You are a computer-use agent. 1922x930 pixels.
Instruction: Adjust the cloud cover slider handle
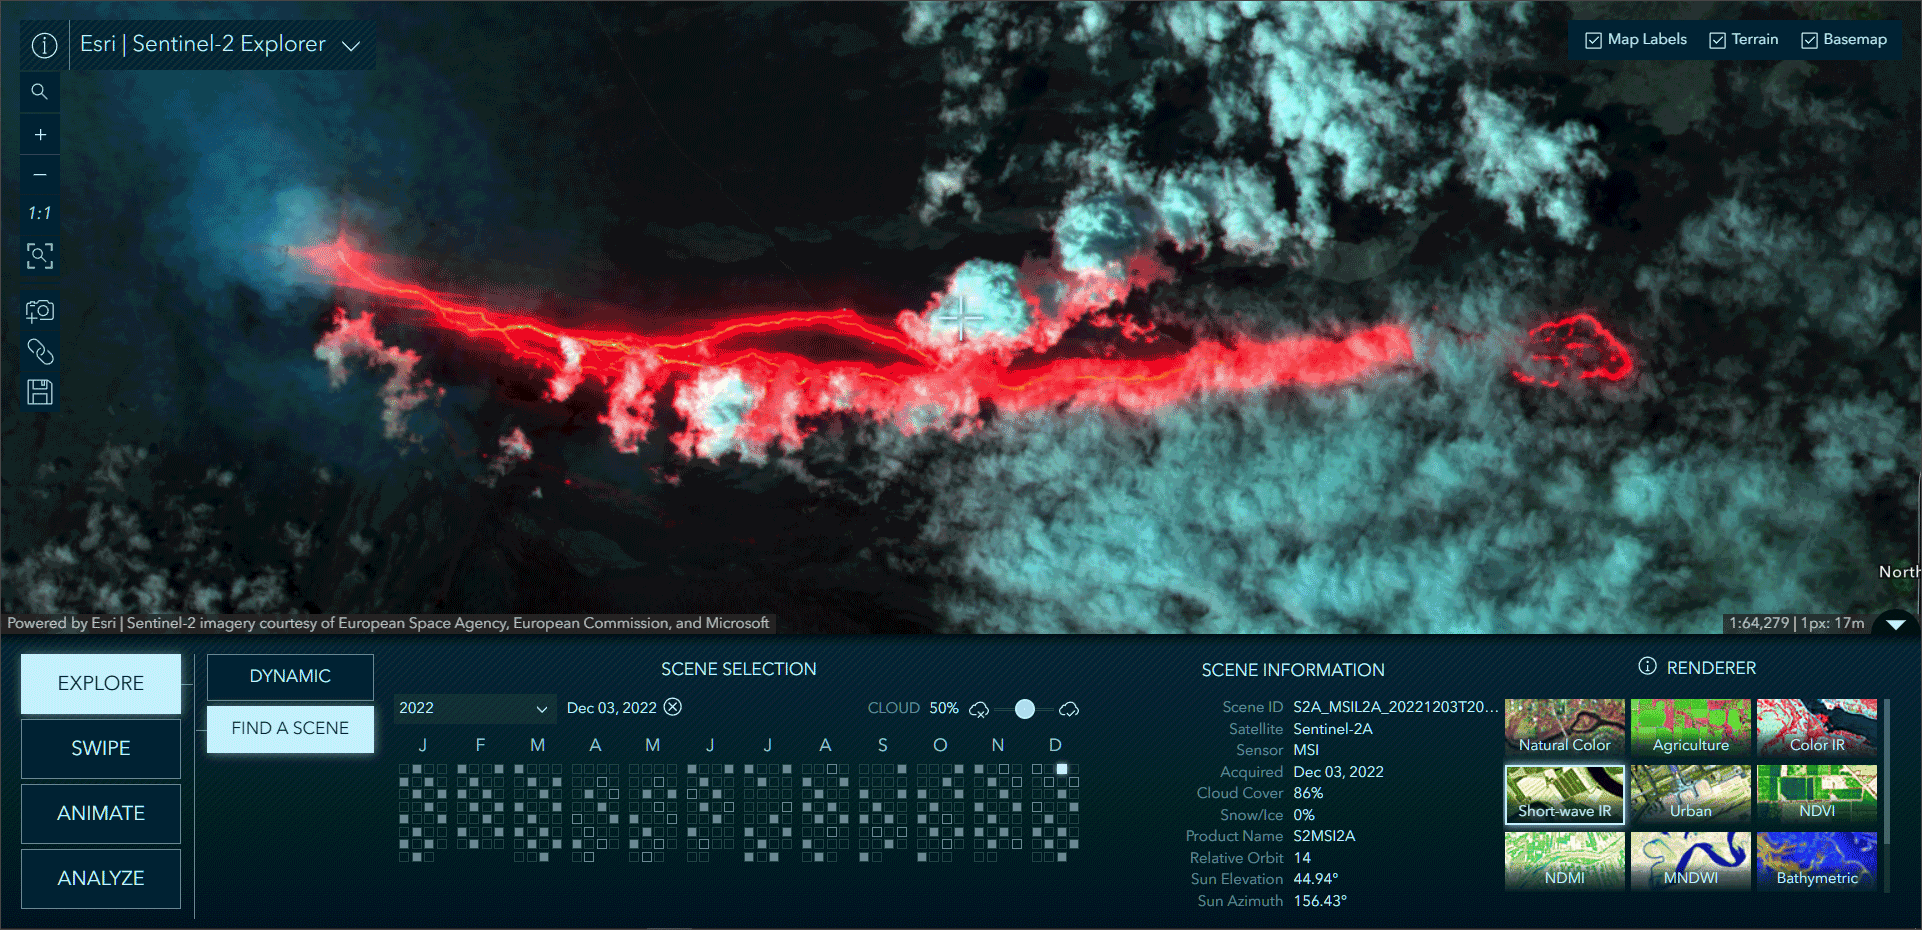coord(1025,709)
